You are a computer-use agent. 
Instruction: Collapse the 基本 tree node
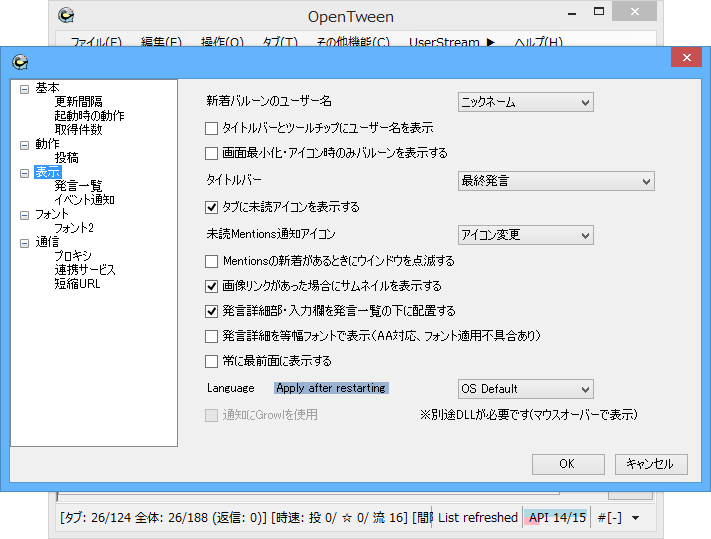click(x=24, y=89)
